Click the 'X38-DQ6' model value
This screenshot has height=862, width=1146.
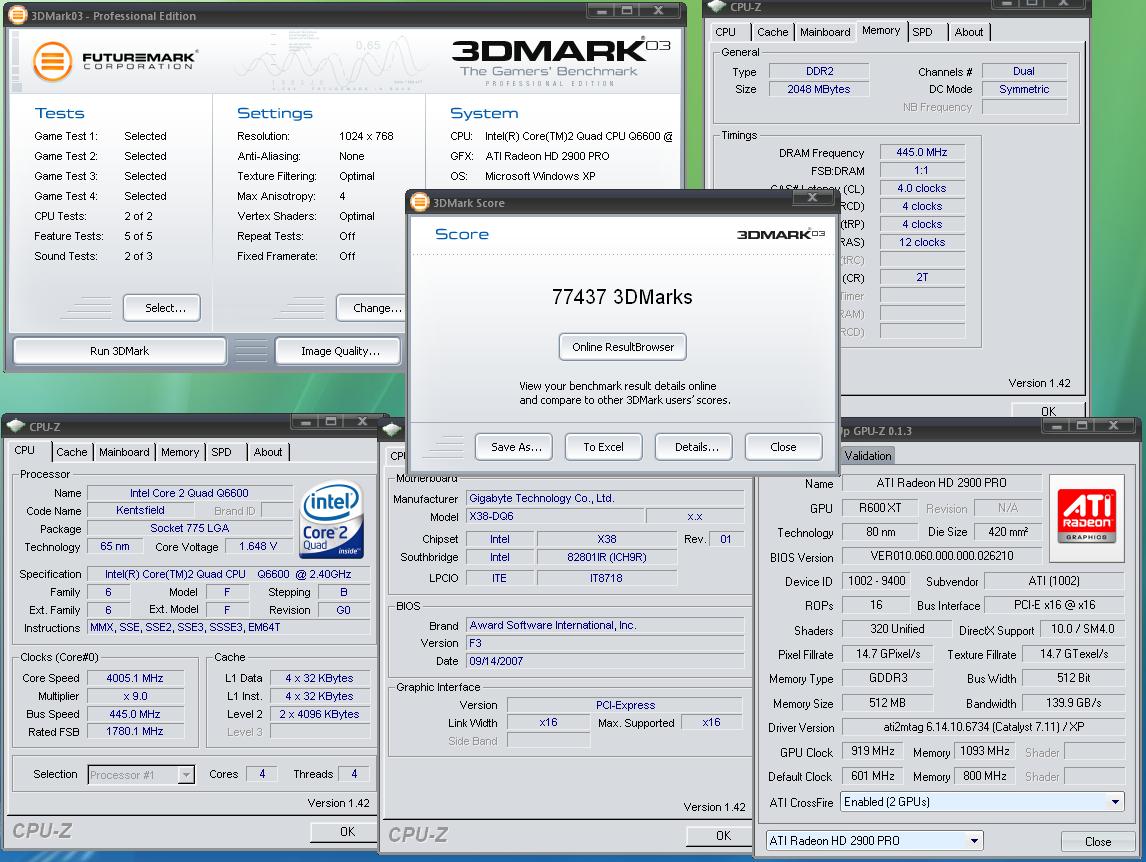point(555,516)
